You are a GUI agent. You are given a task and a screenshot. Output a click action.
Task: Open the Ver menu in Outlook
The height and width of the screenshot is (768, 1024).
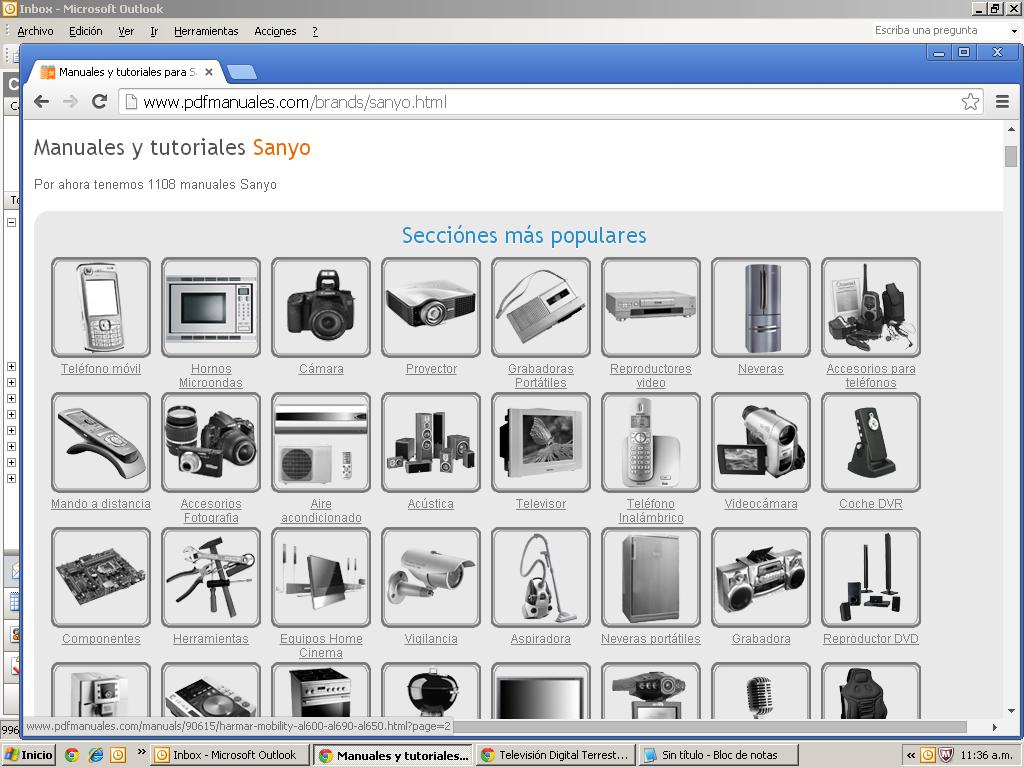tap(126, 31)
